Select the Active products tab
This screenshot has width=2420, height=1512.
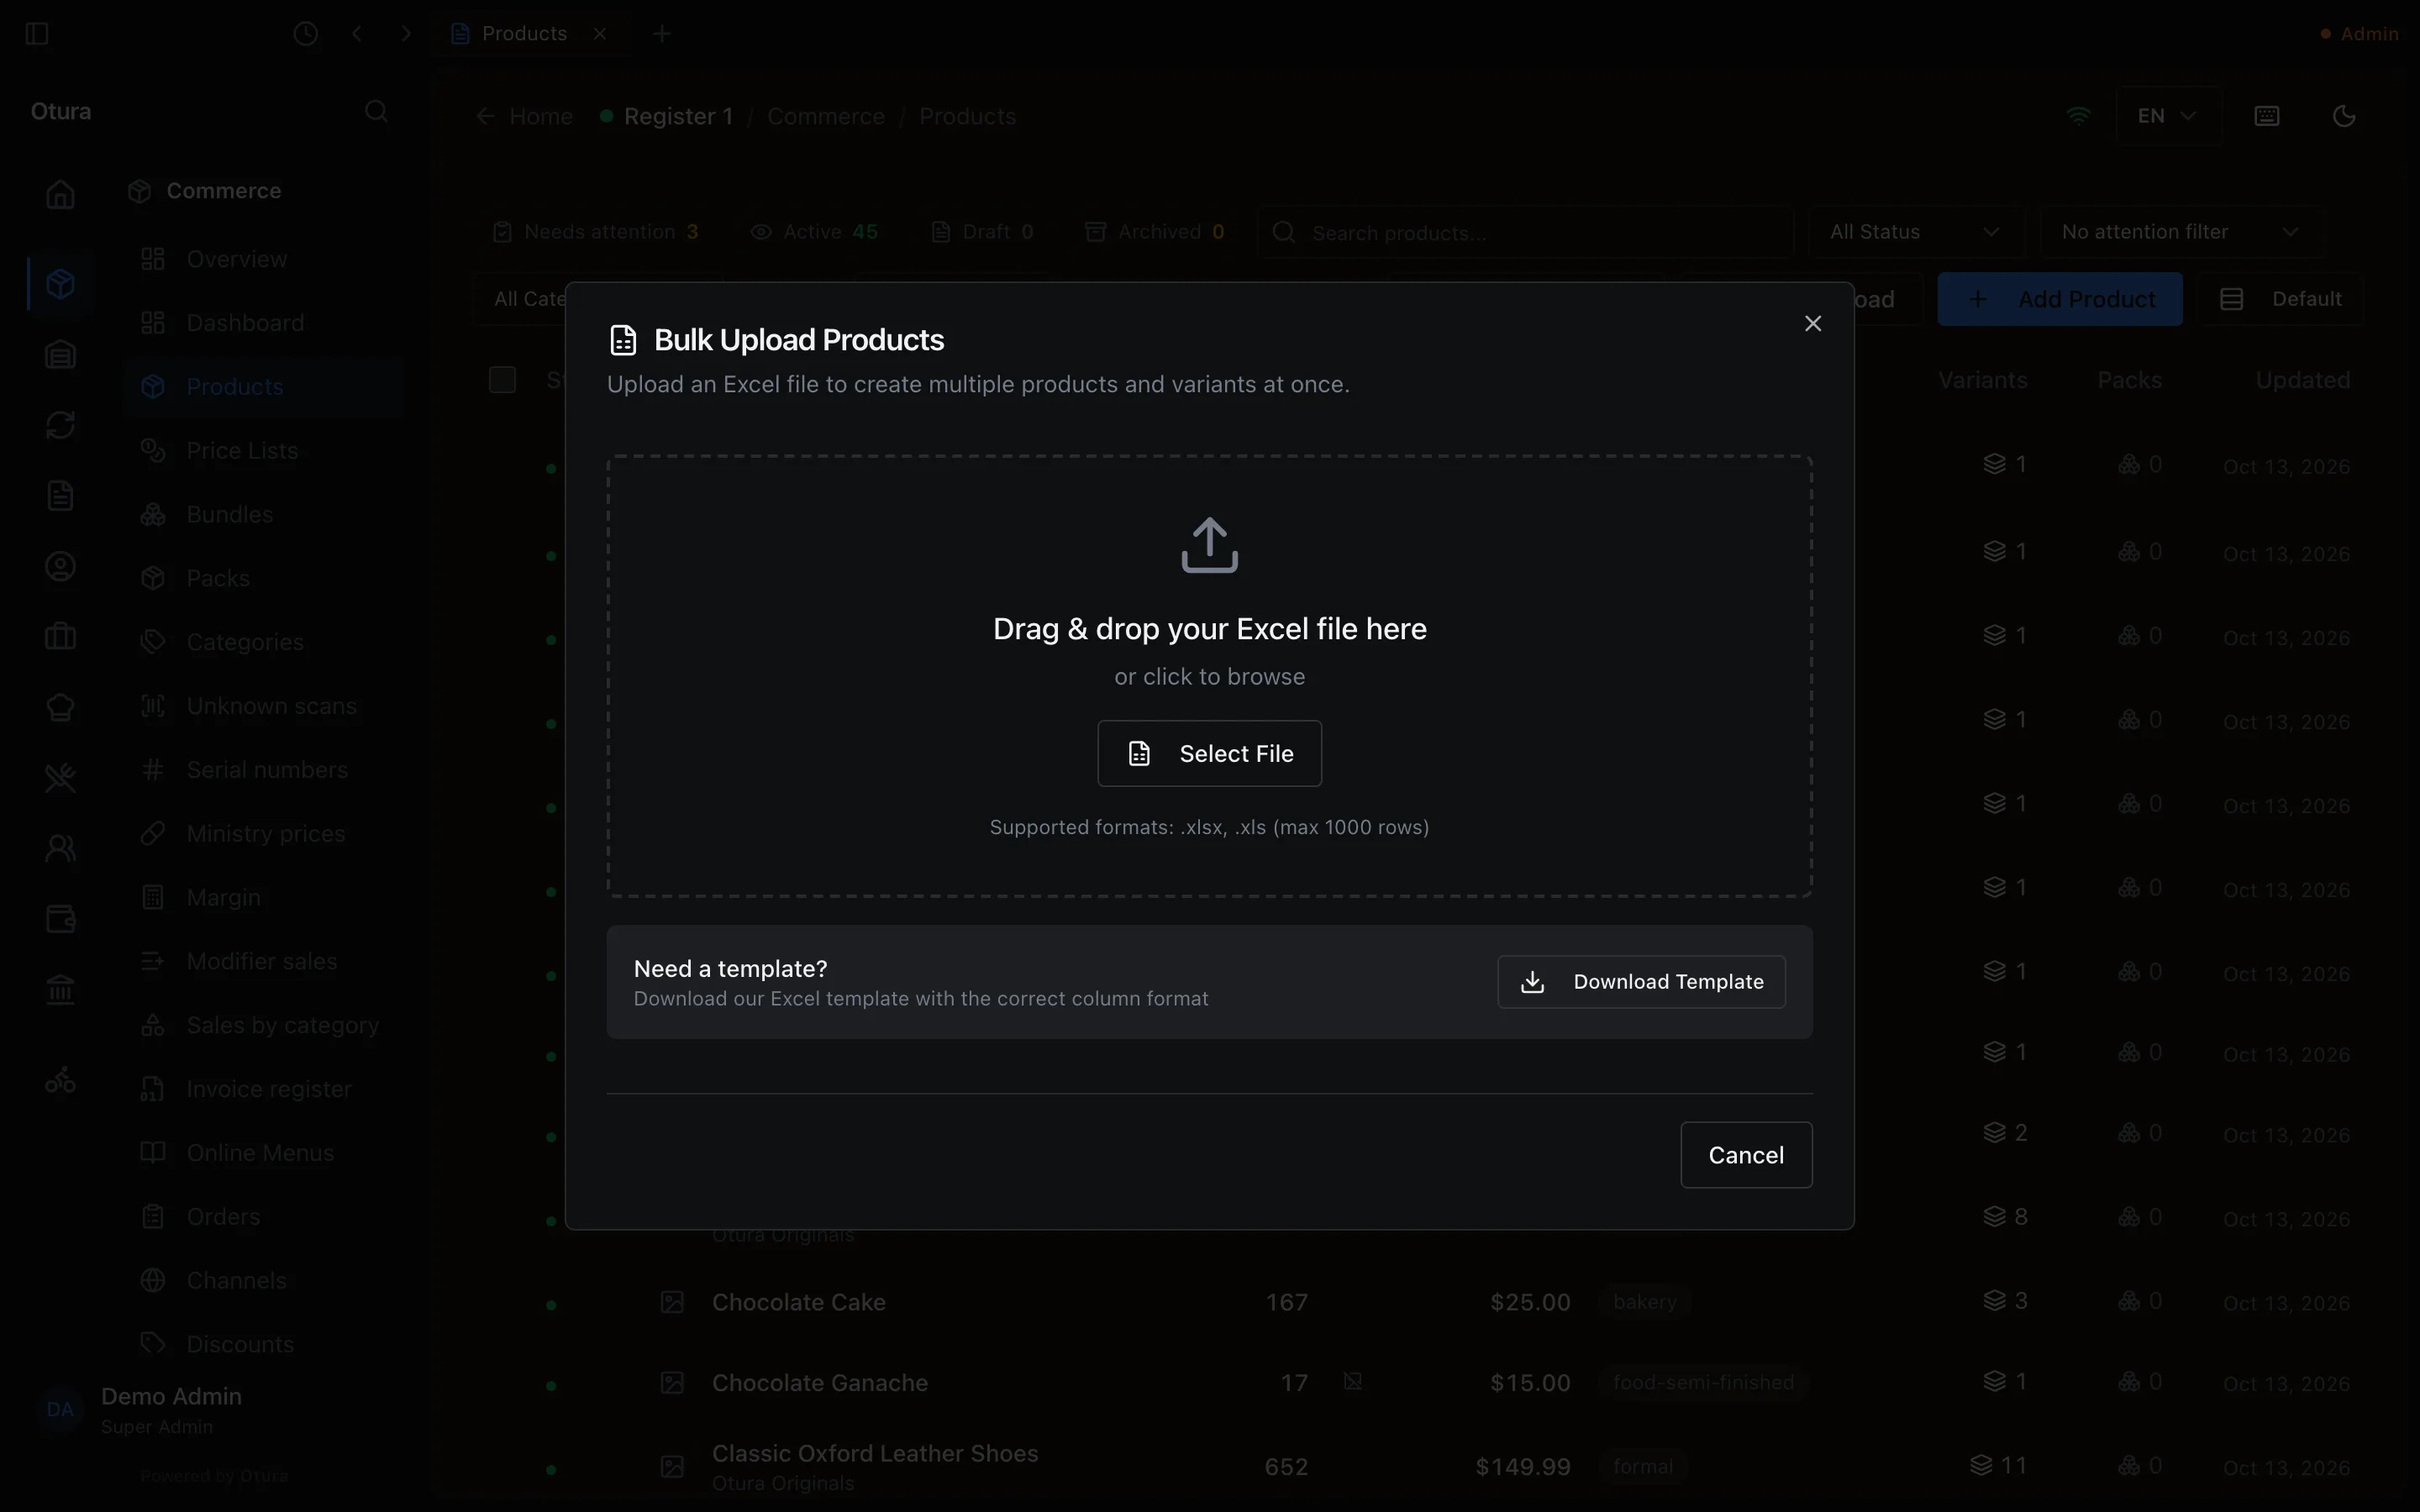[x=814, y=232]
